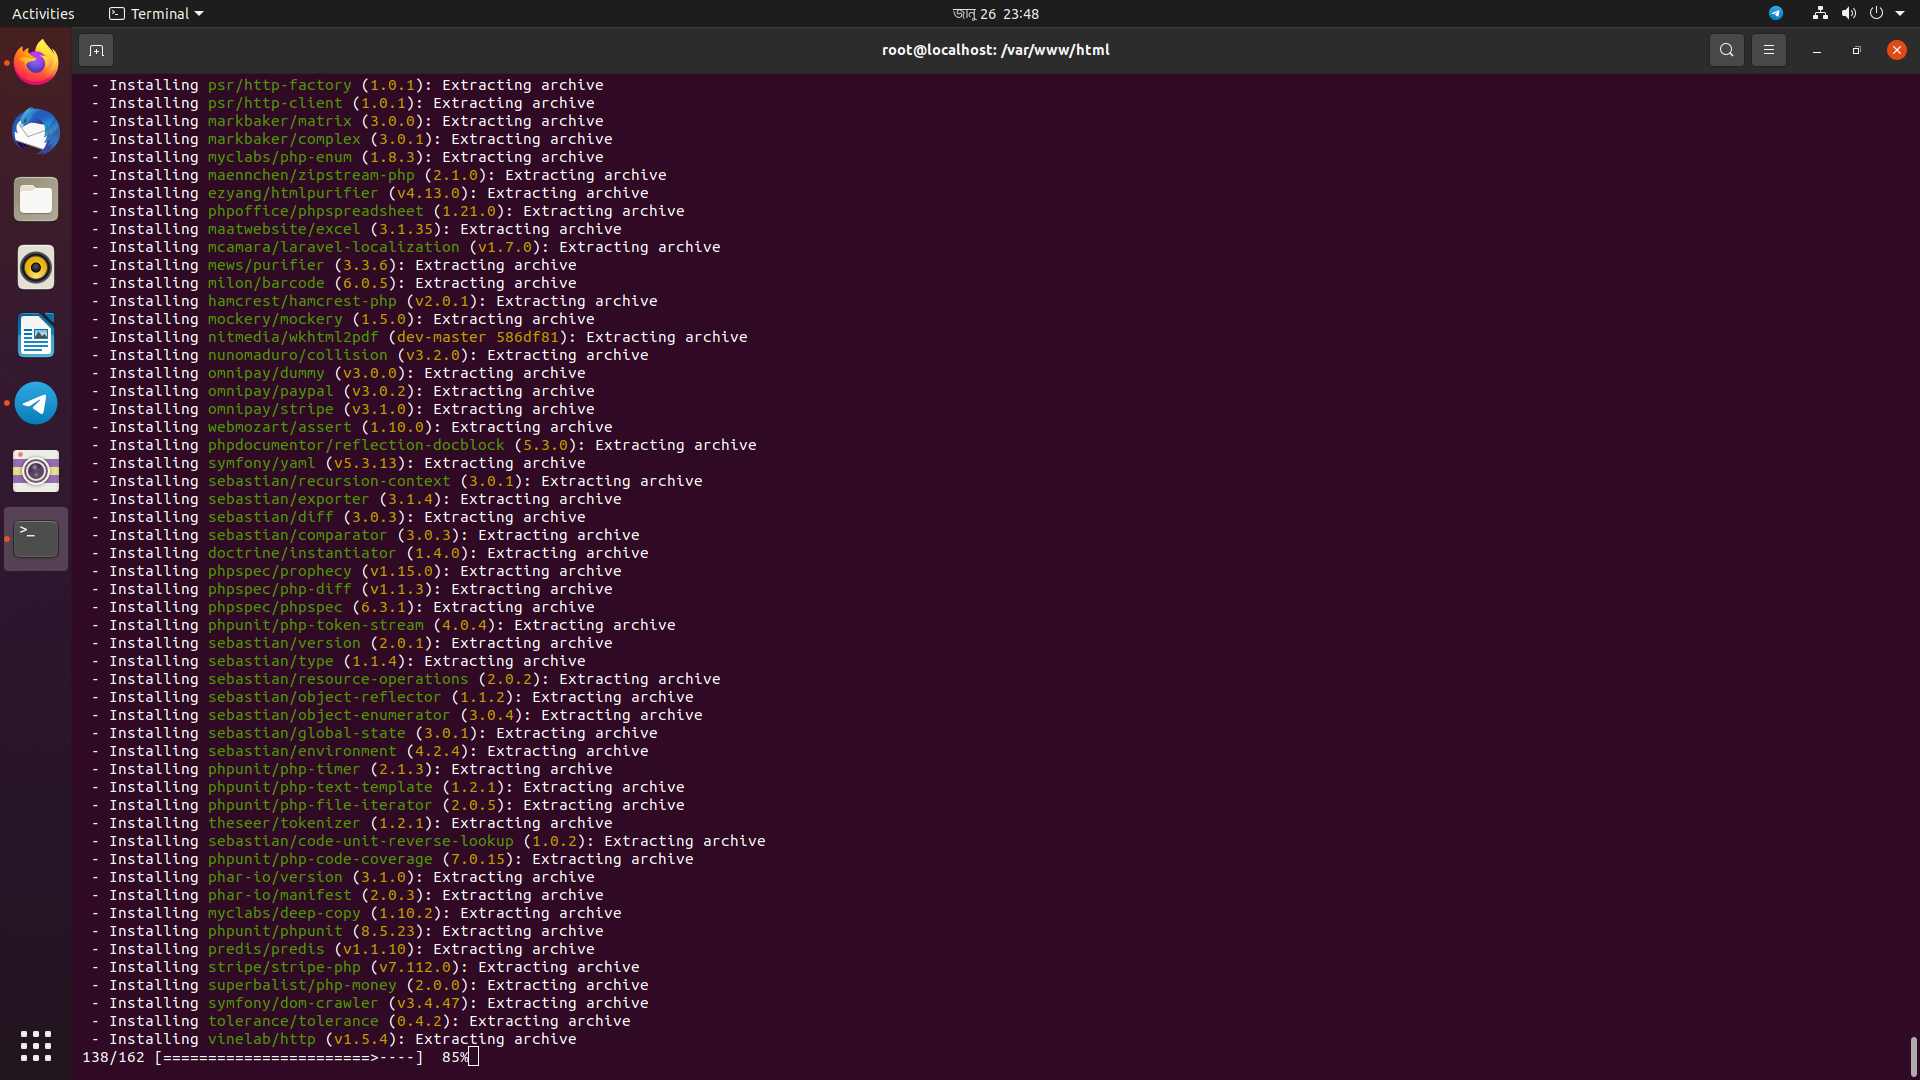Viewport: 1920px width, 1080px height.
Task: Minimize the terminal window
Action: [x=1816, y=50]
